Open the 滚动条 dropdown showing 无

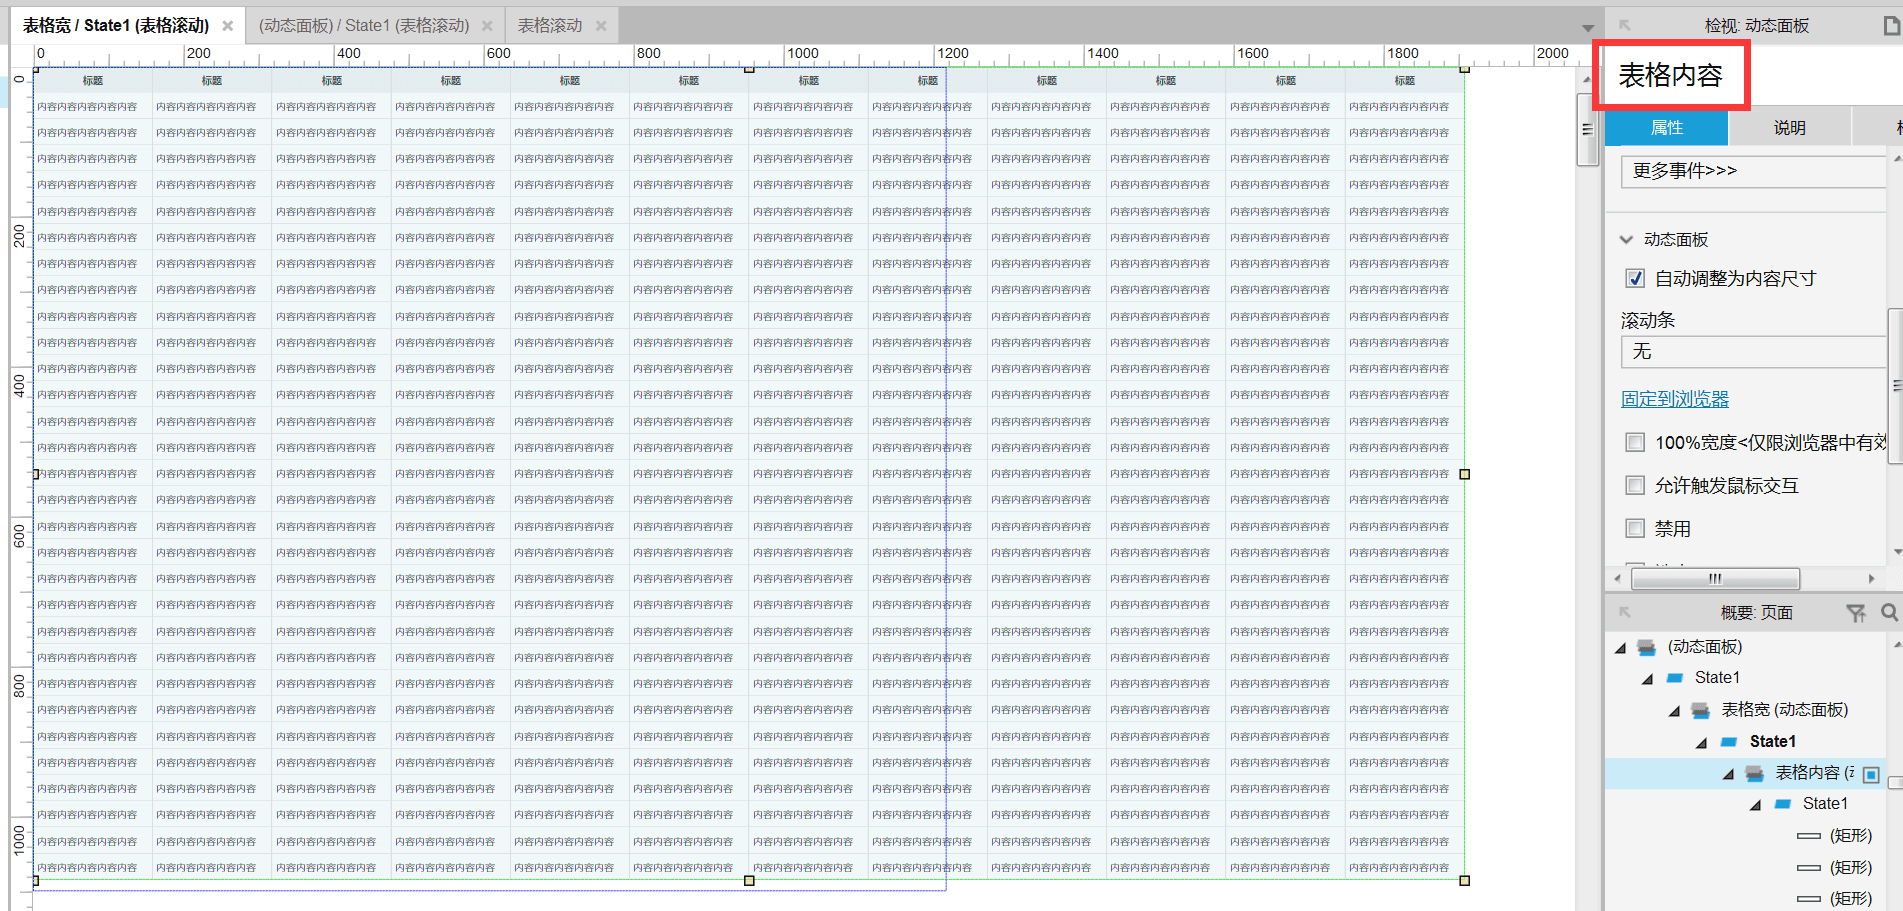(x=1753, y=352)
